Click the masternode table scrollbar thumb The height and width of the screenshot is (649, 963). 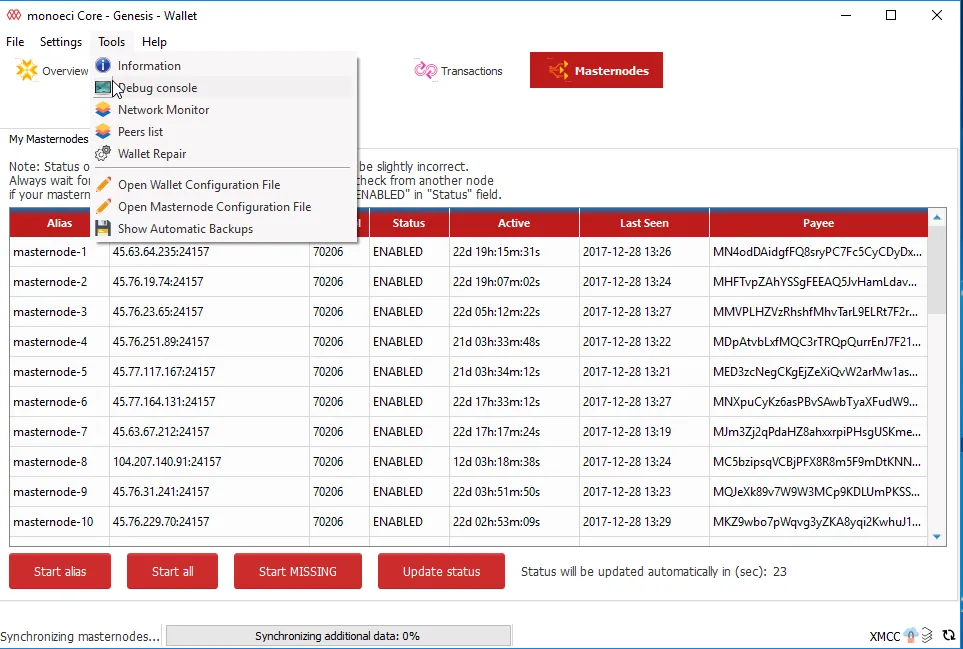click(937, 270)
